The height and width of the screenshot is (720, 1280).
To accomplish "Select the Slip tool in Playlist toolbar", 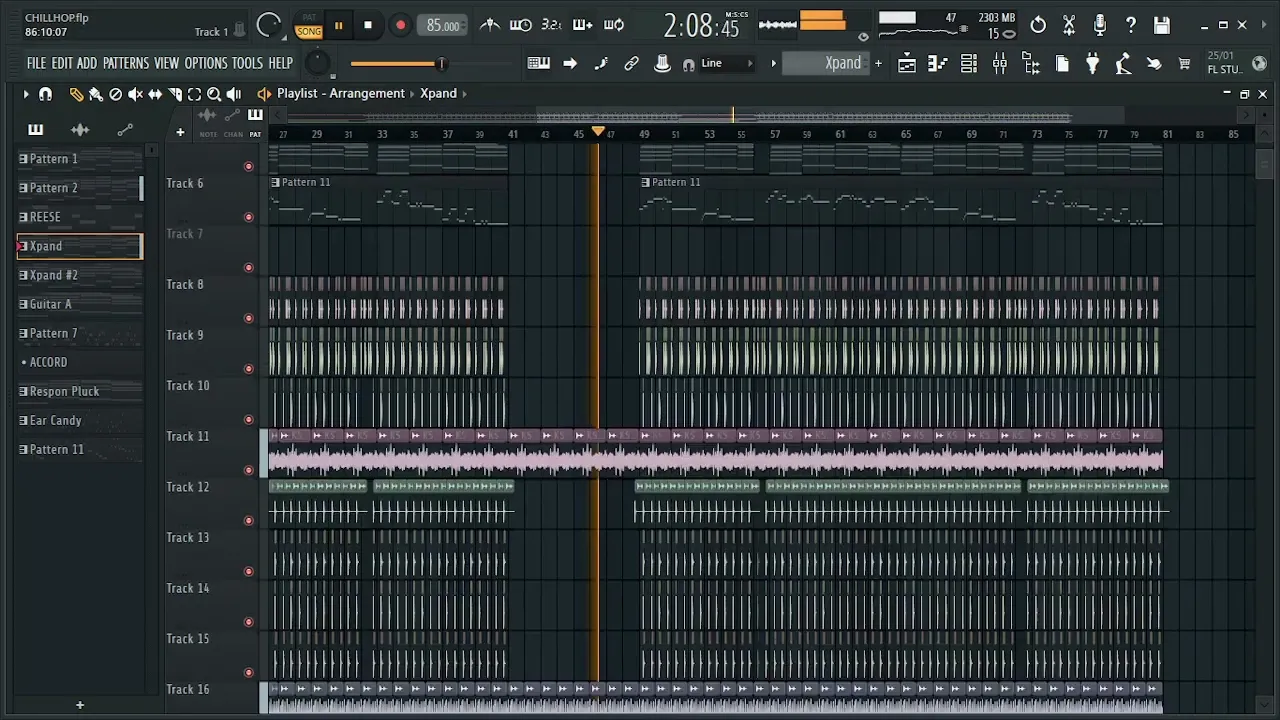I will (x=155, y=94).
